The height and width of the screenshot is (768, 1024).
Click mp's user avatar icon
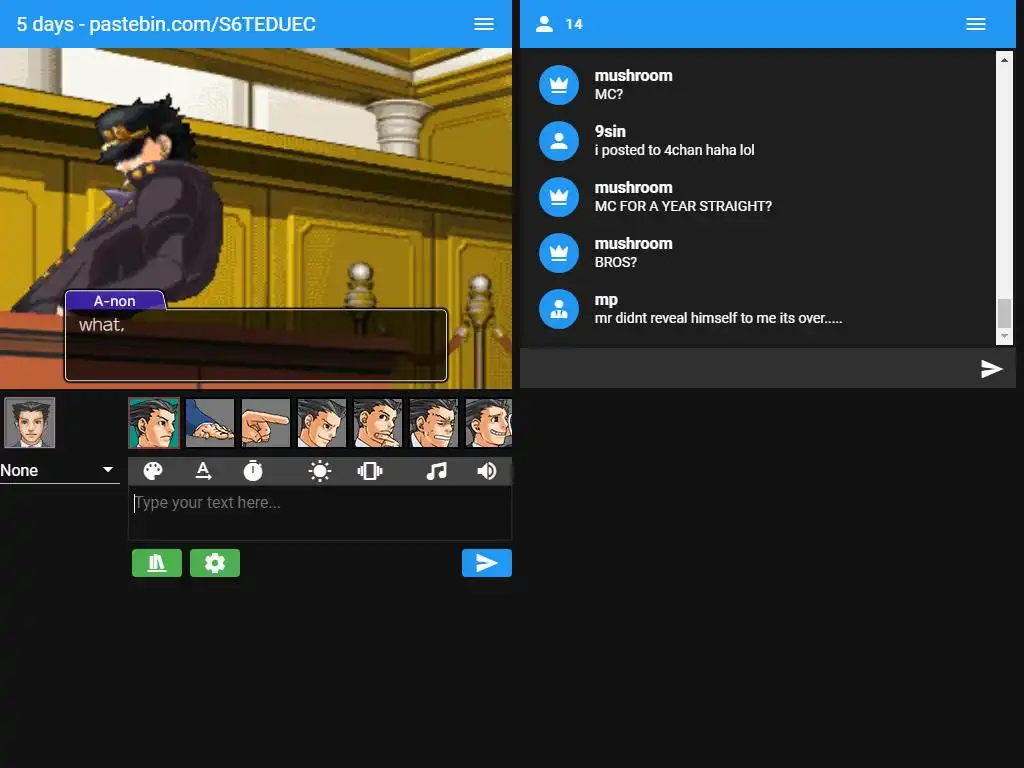point(559,309)
